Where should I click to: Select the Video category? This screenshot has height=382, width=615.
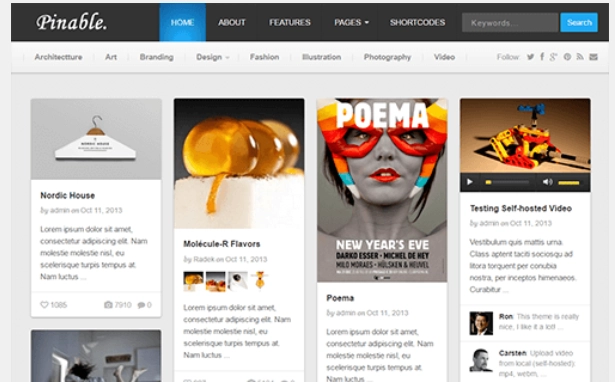coord(444,57)
